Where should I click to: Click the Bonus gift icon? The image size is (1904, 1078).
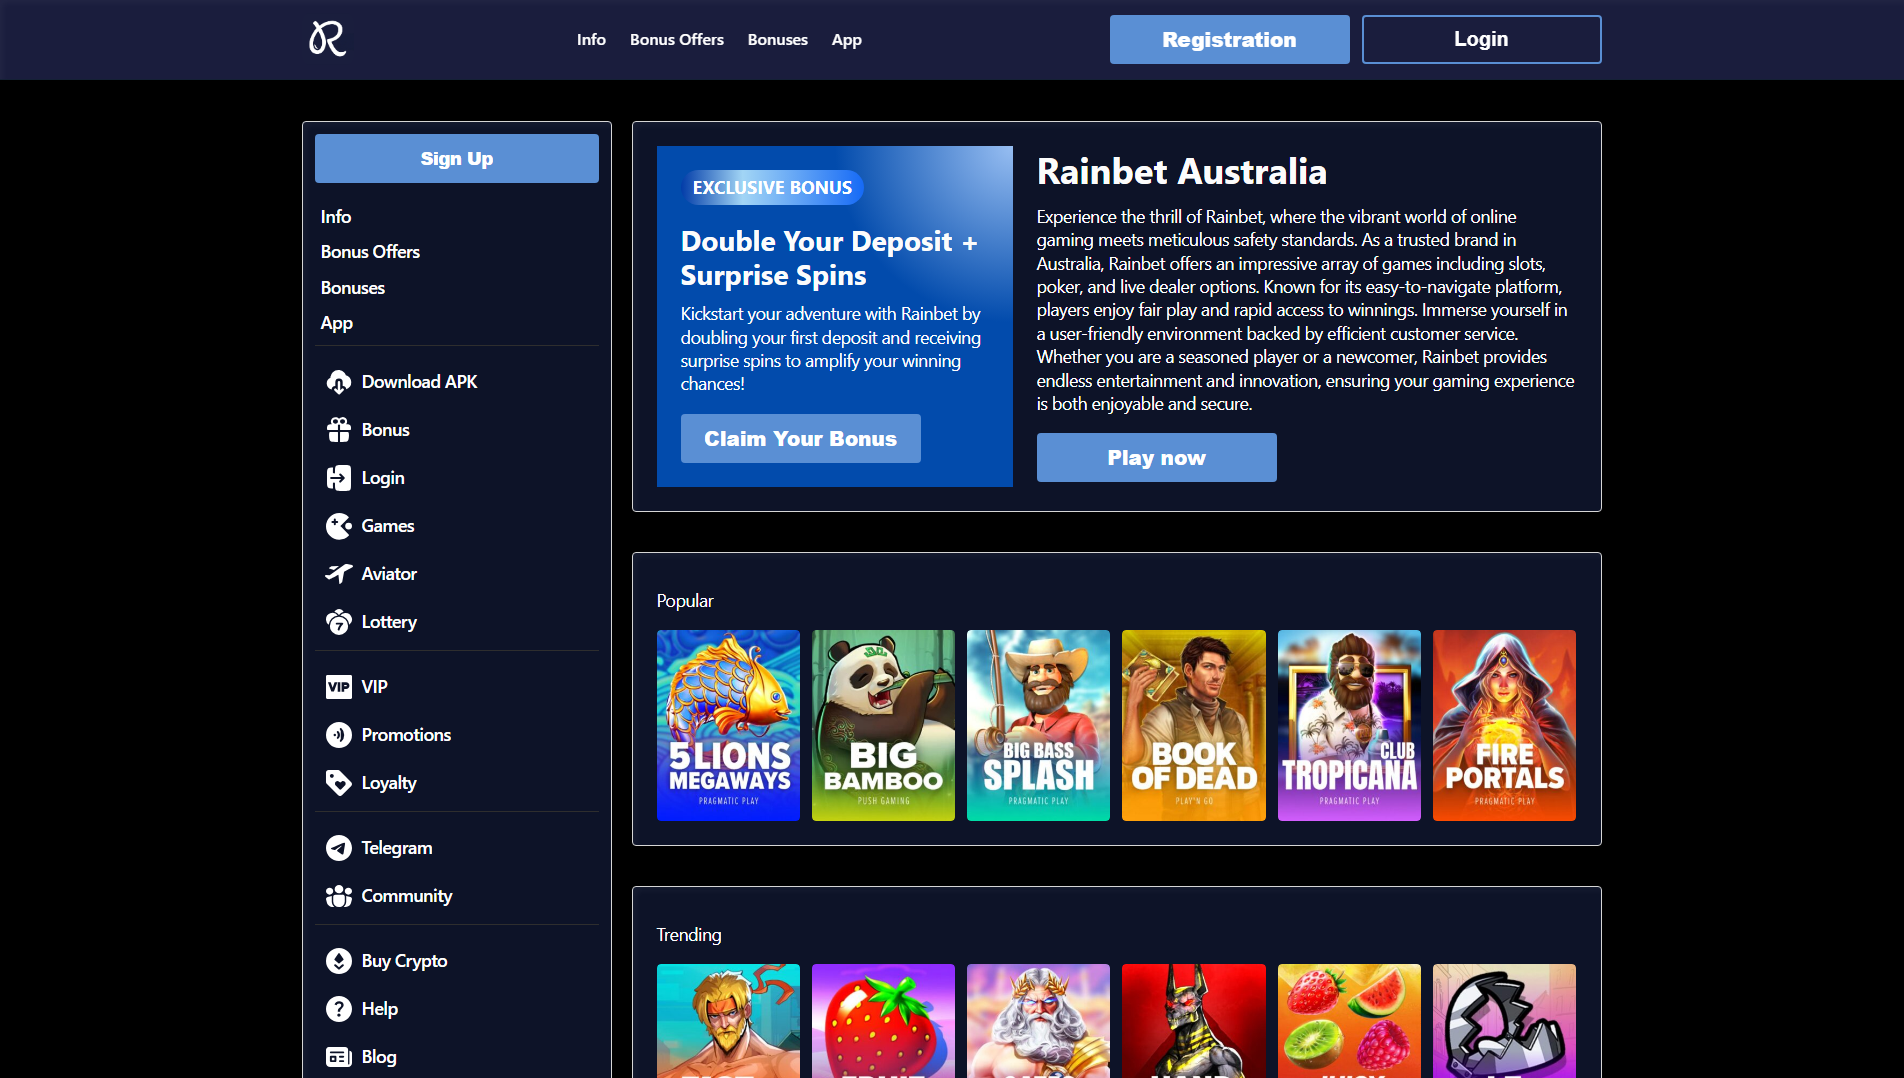coord(339,430)
